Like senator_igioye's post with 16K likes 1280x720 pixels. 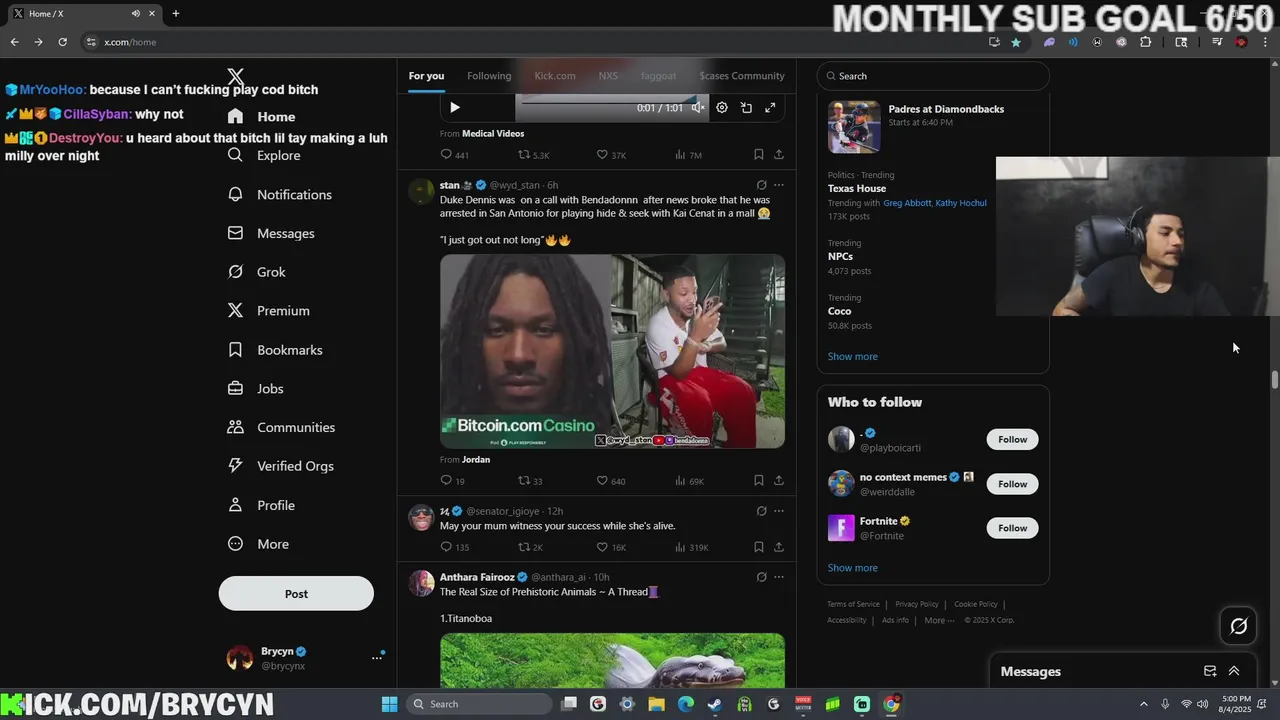(x=602, y=547)
